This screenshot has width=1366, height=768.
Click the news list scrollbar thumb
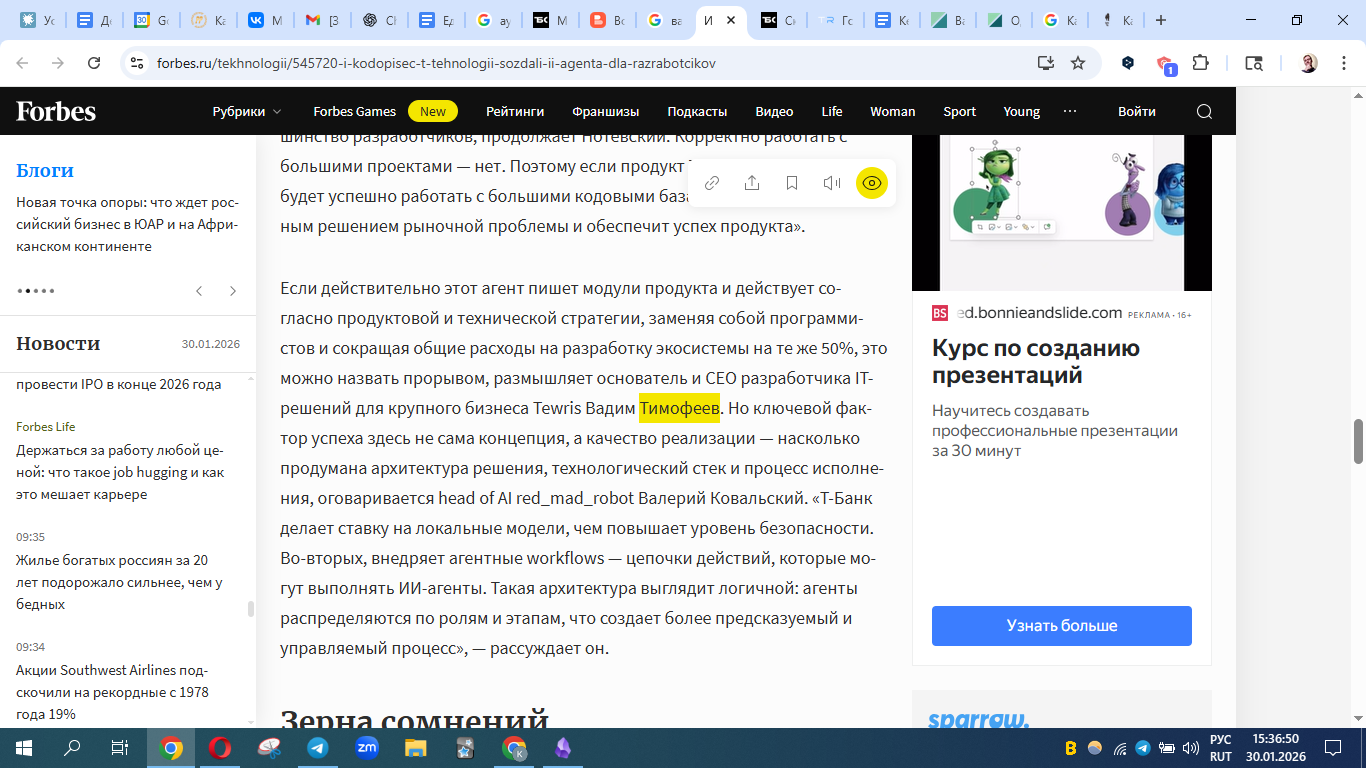[250, 609]
